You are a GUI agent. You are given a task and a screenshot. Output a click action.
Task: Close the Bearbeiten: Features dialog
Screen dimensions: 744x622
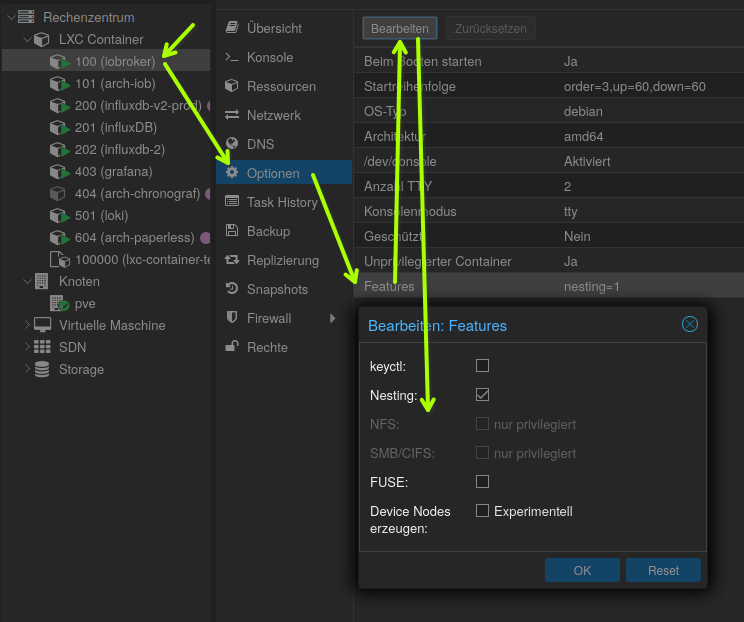pos(689,324)
